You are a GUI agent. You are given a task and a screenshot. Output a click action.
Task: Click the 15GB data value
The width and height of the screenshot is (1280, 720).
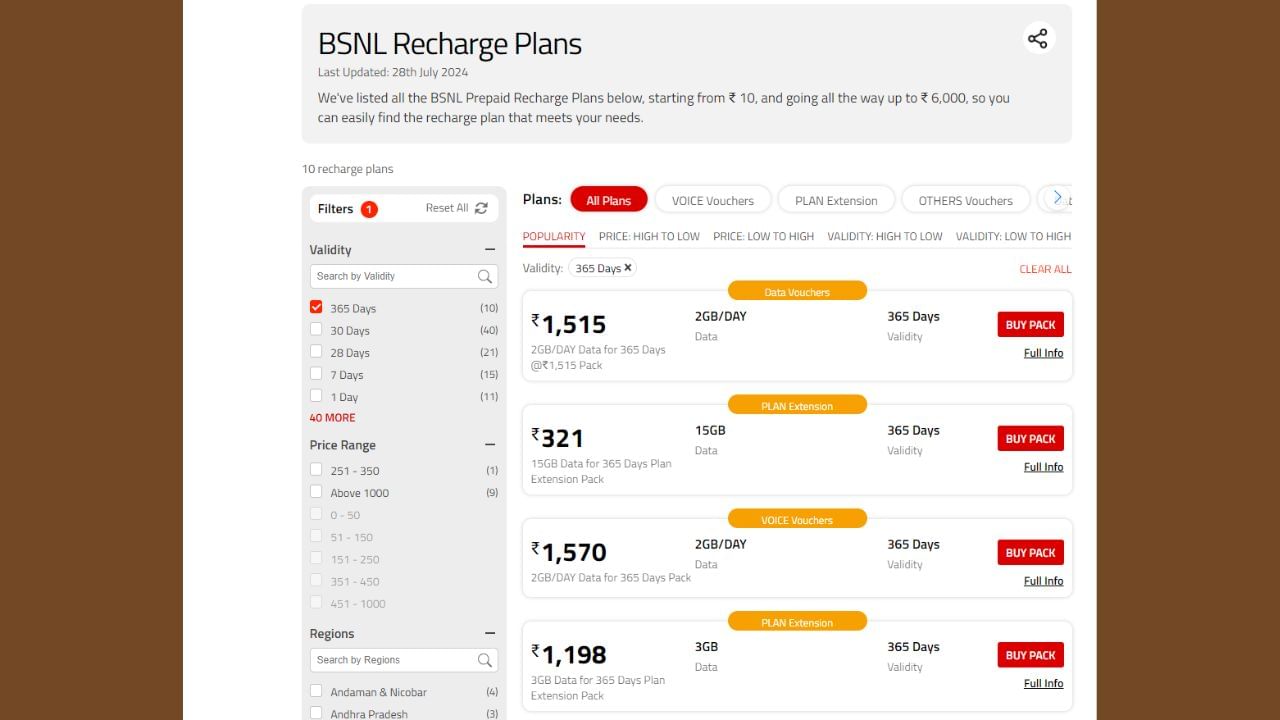(x=710, y=430)
